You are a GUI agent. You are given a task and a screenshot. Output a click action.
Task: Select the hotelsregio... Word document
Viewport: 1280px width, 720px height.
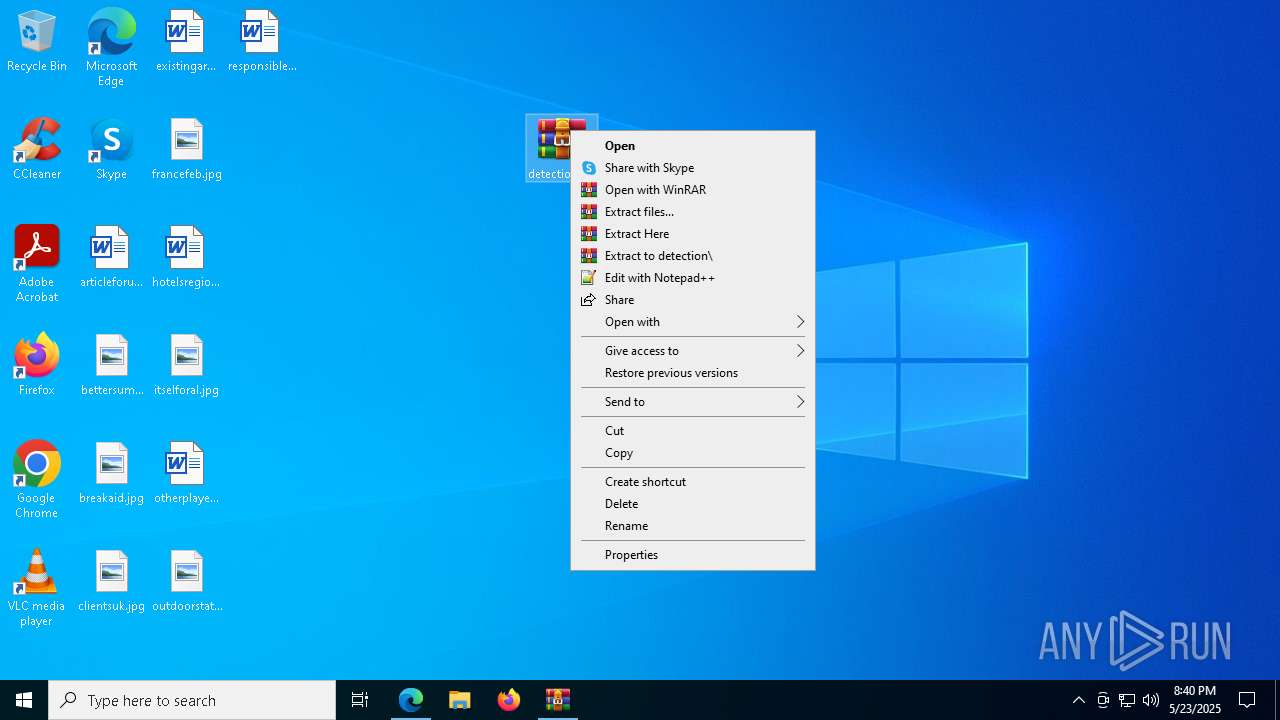click(186, 258)
